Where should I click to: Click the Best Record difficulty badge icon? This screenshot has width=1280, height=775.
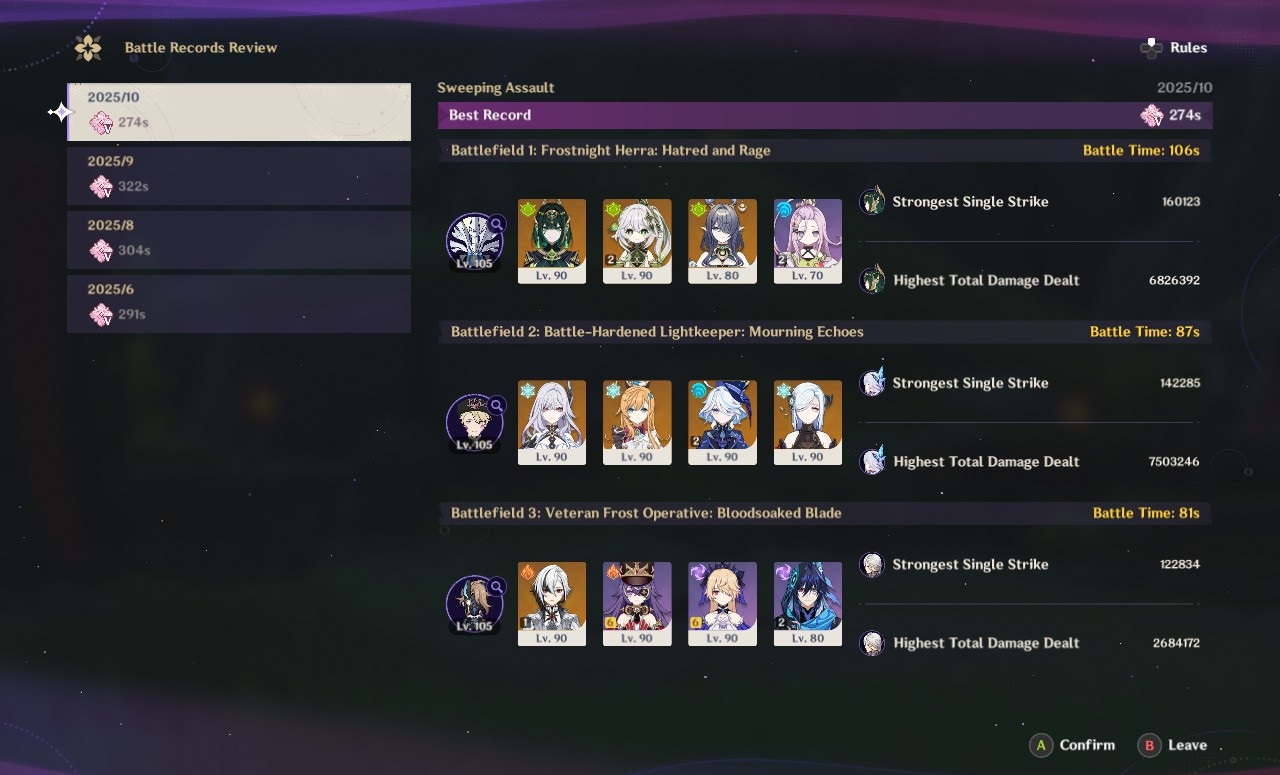pyautogui.click(x=1152, y=115)
